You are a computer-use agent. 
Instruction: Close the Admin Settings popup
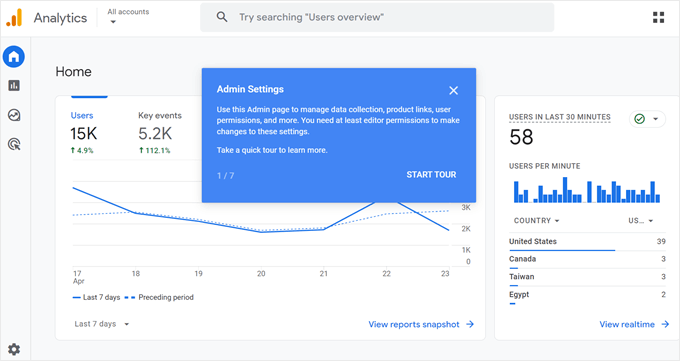pyautogui.click(x=454, y=90)
